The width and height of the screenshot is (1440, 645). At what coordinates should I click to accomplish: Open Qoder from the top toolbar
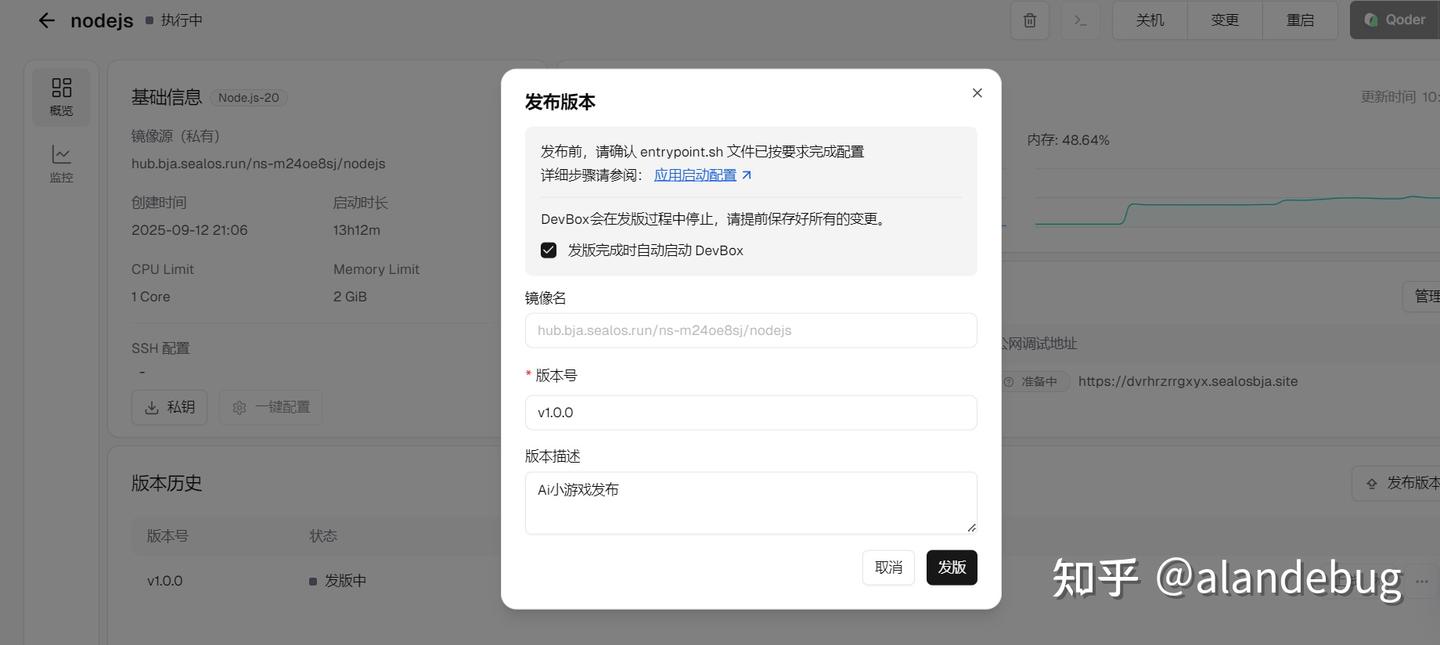pos(1395,19)
